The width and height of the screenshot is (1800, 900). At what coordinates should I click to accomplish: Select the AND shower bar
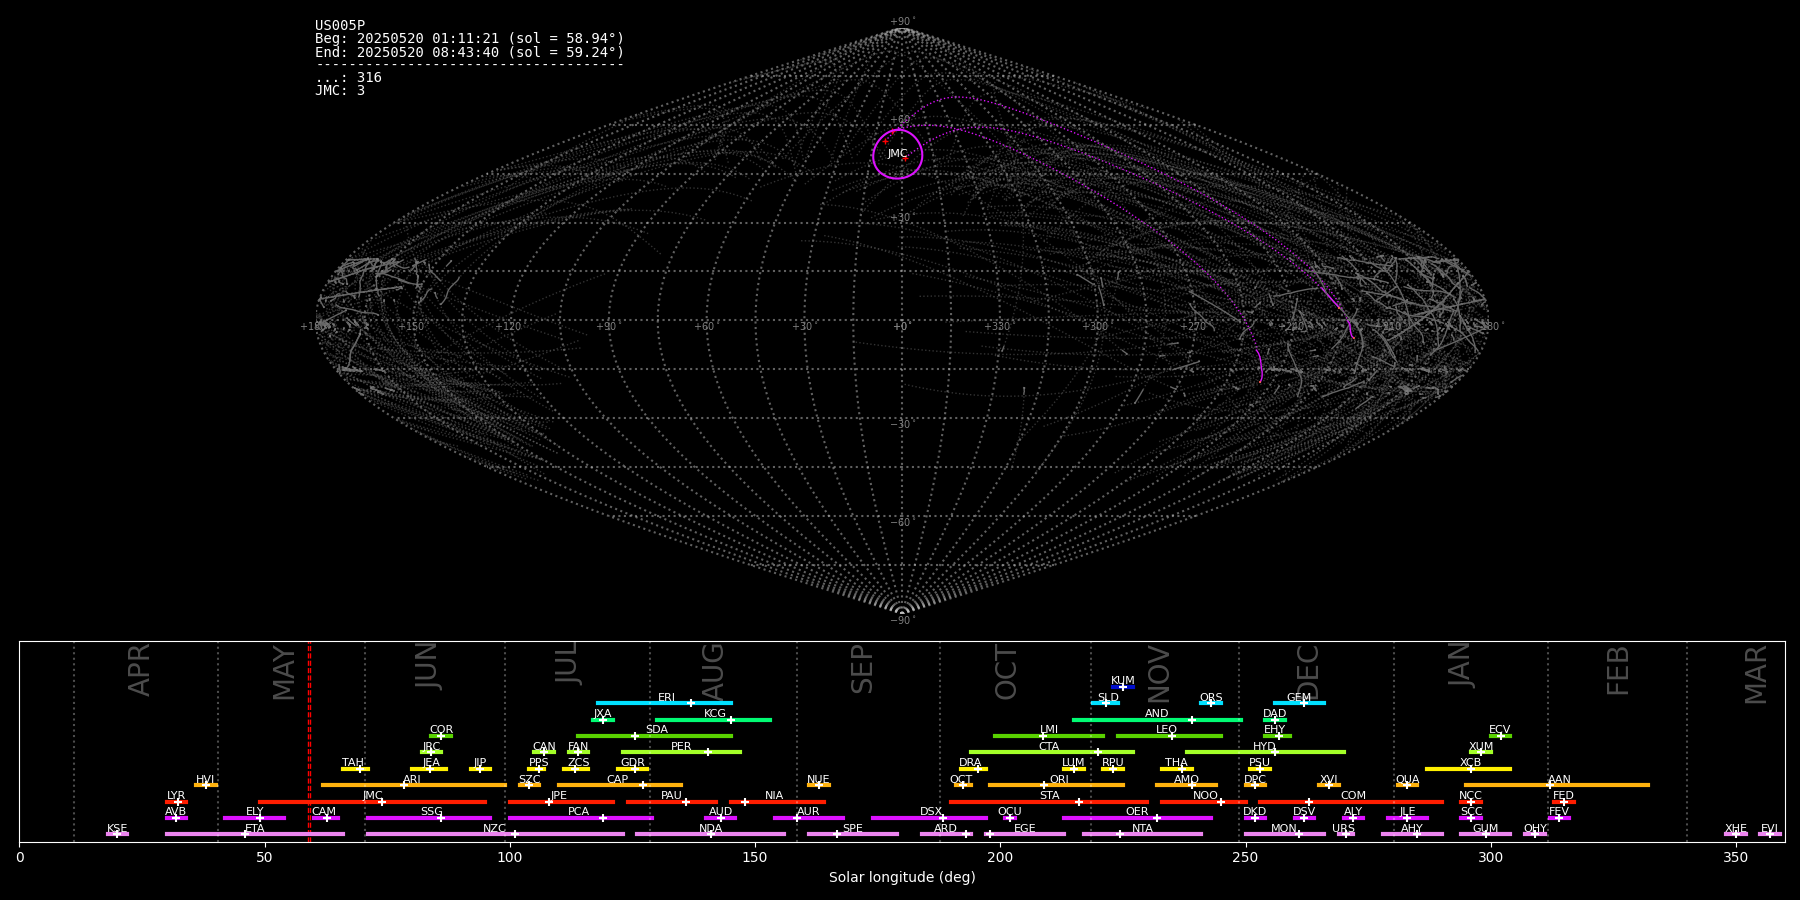(x=1157, y=720)
